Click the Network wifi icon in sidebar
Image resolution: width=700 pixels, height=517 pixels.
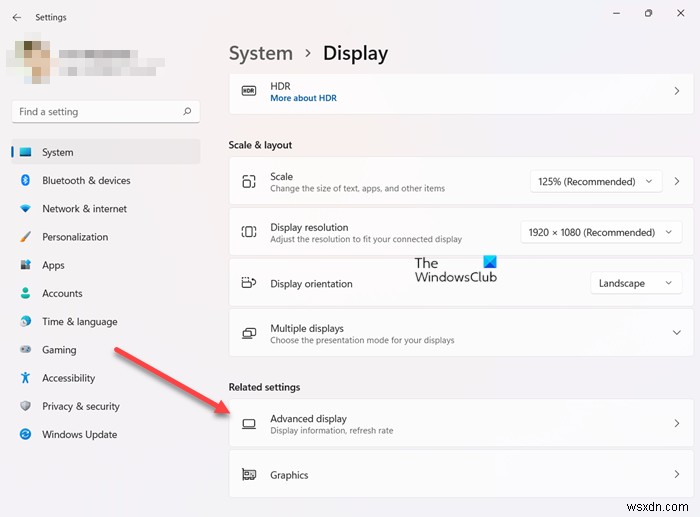tap(25, 208)
